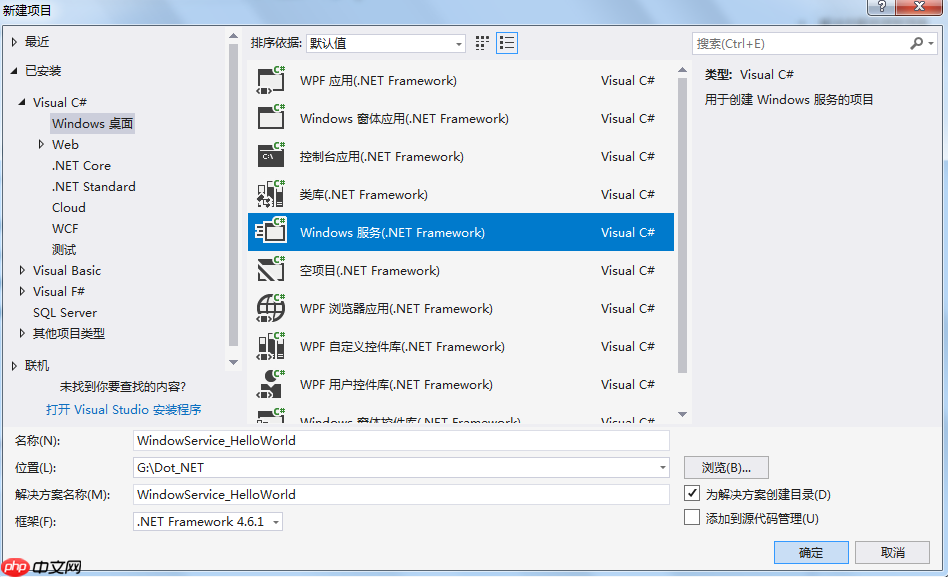Image resolution: width=948 pixels, height=577 pixels.
Task: Click the template list scroll up arrow
Action: (x=682, y=70)
